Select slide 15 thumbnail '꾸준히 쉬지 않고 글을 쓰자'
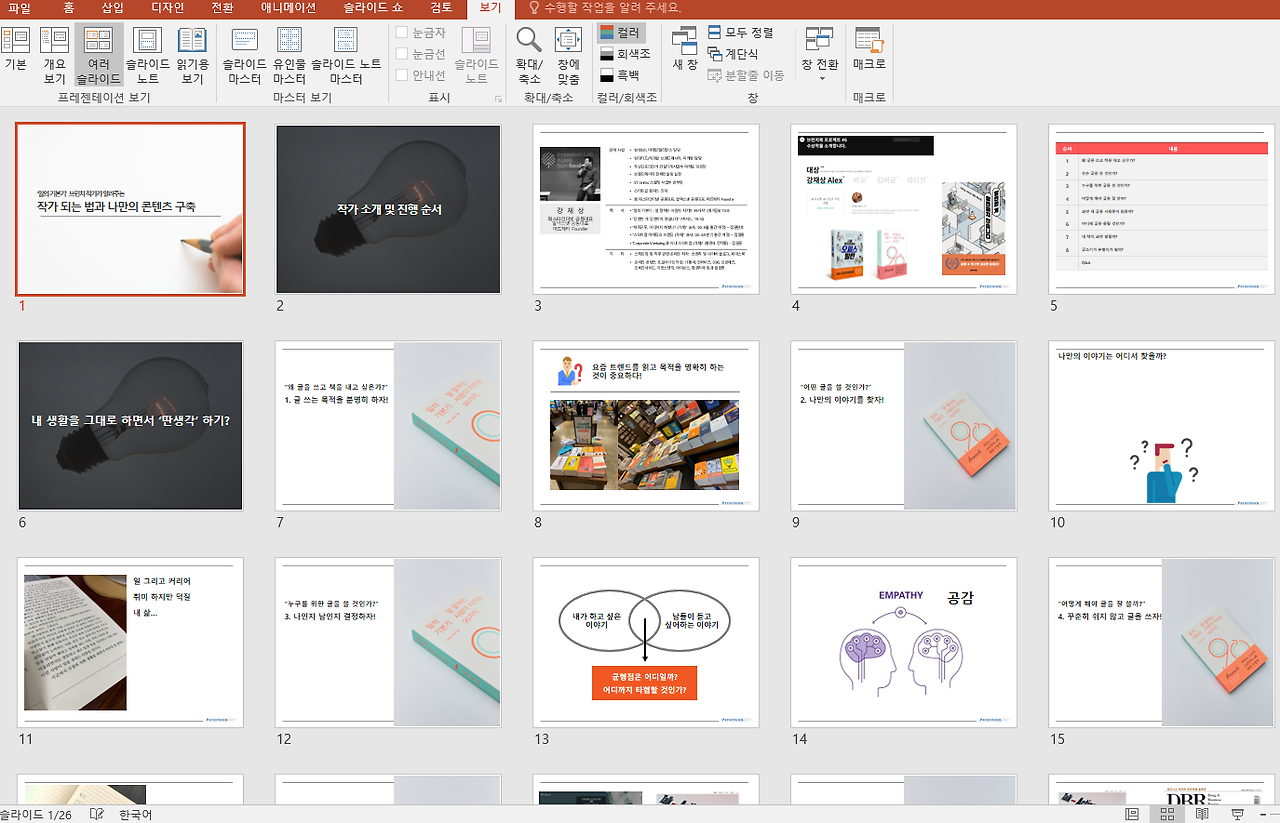This screenshot has height=823, width=1280. pos(1162,642)
